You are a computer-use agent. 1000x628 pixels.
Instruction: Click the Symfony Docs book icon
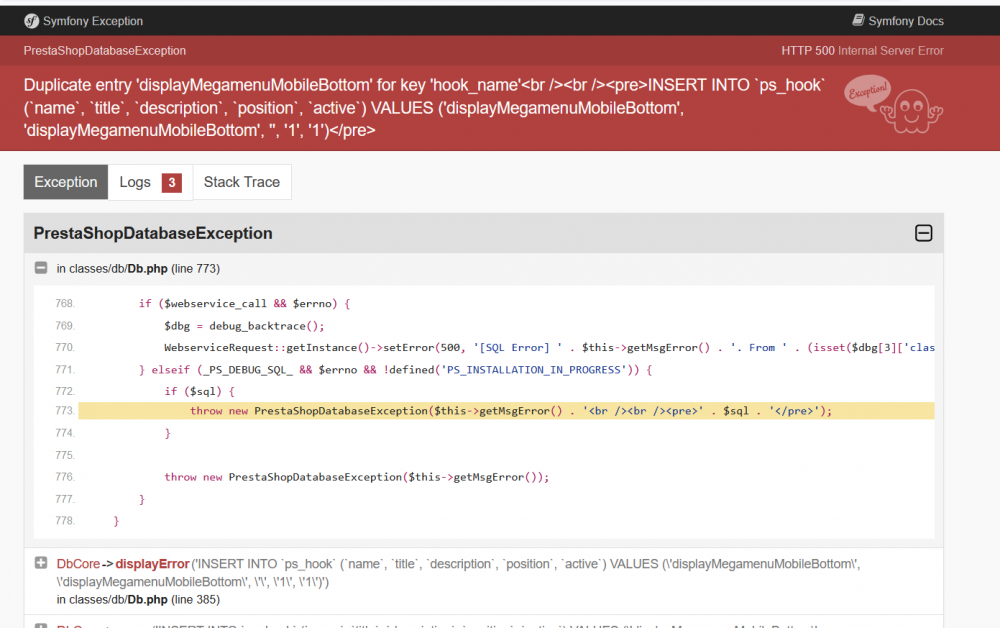pos(858,20)
